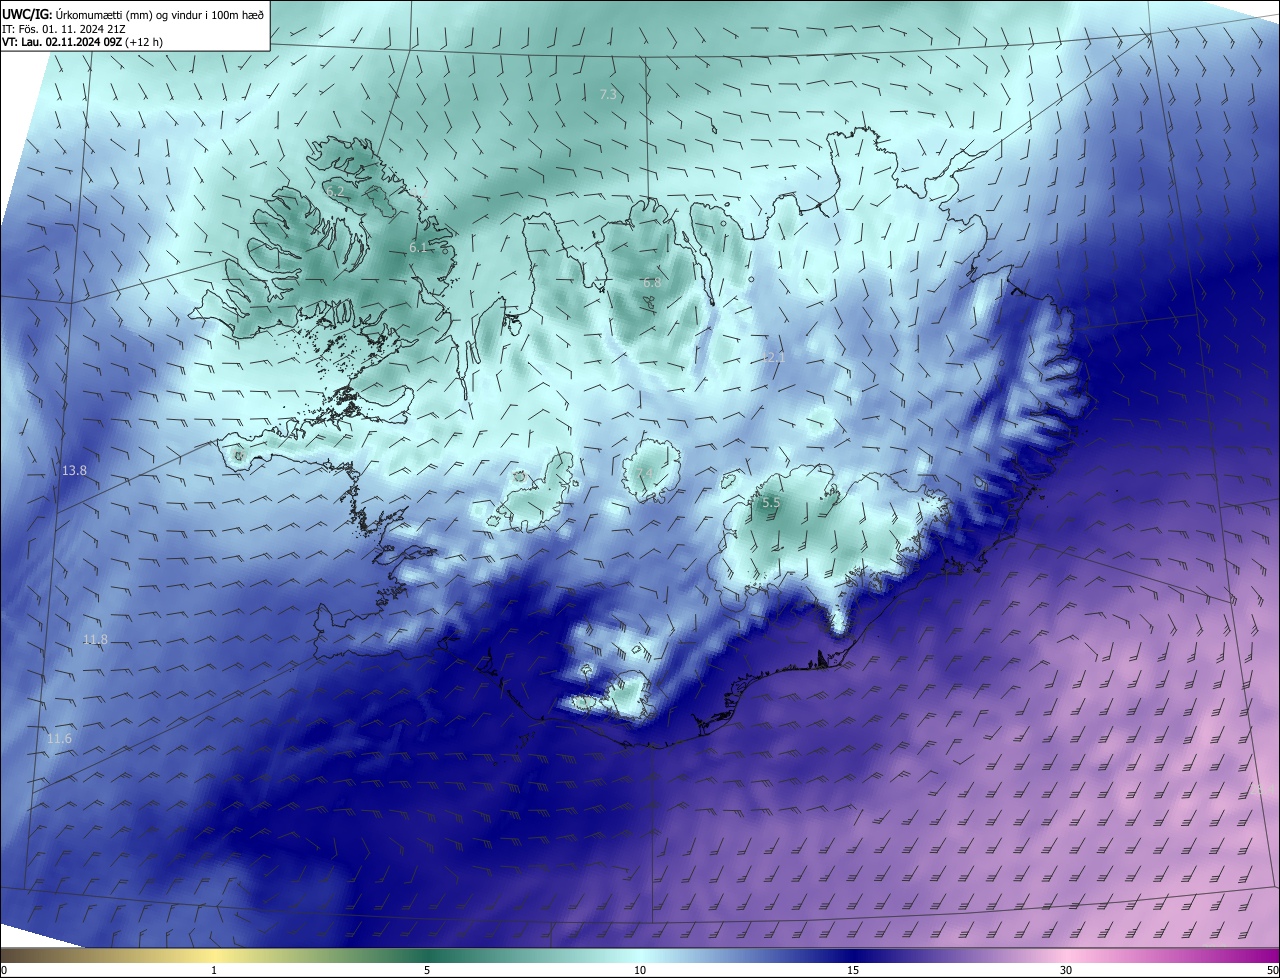
Task: Click the 10 tick on the color scale
Action: point(640,970)
